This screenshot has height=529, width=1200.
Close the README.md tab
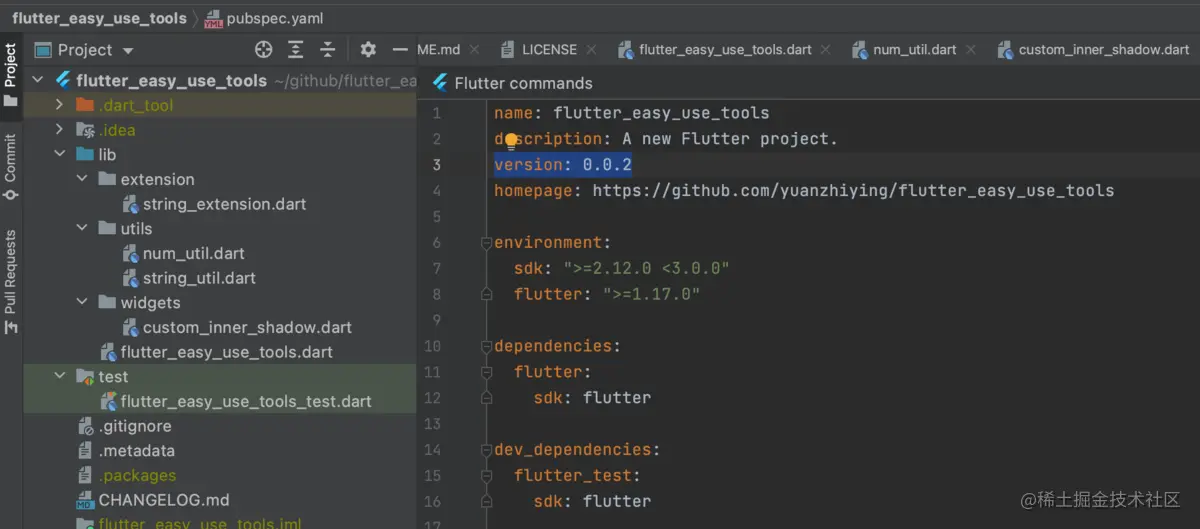pos(473,49)
